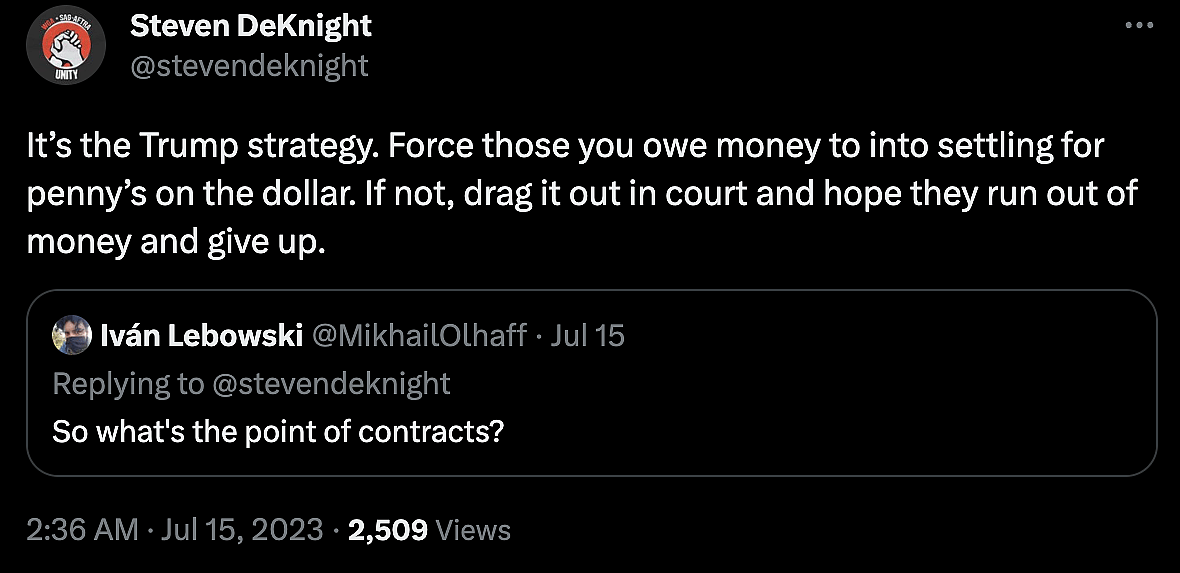Open the @stevendeknight handle below the name
The width and height of the screenshot is (1180, 573).
(249, 66)
